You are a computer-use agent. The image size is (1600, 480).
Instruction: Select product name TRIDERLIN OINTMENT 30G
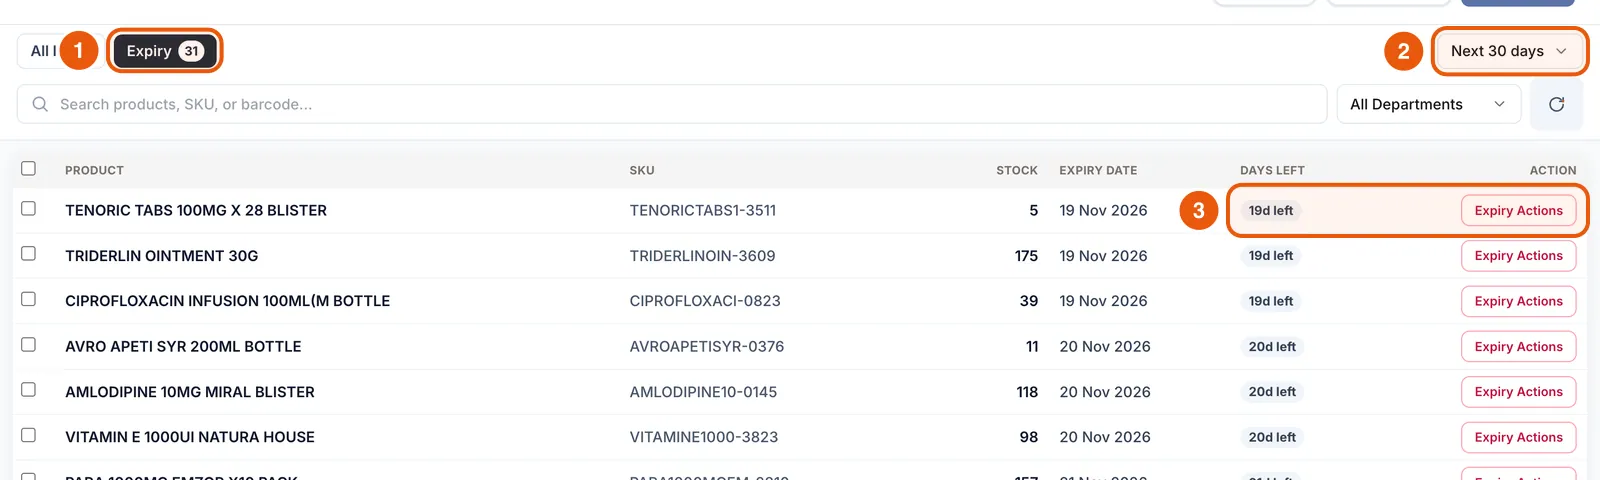[x=162, y=256]
